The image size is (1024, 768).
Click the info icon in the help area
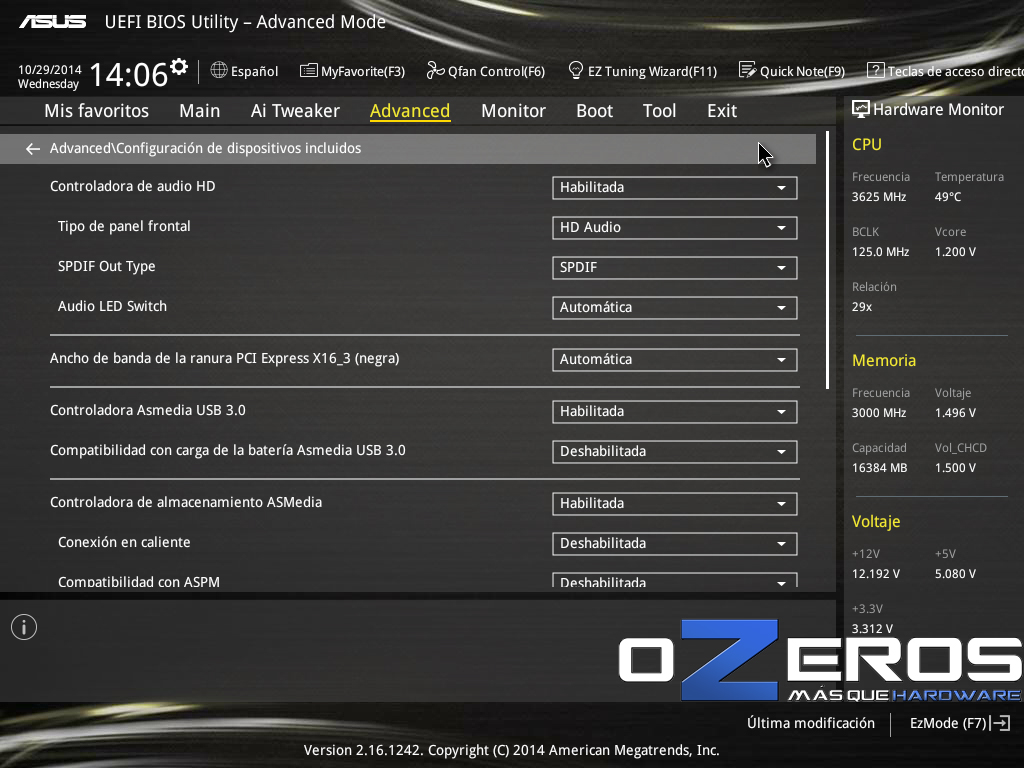coord(24,627)
